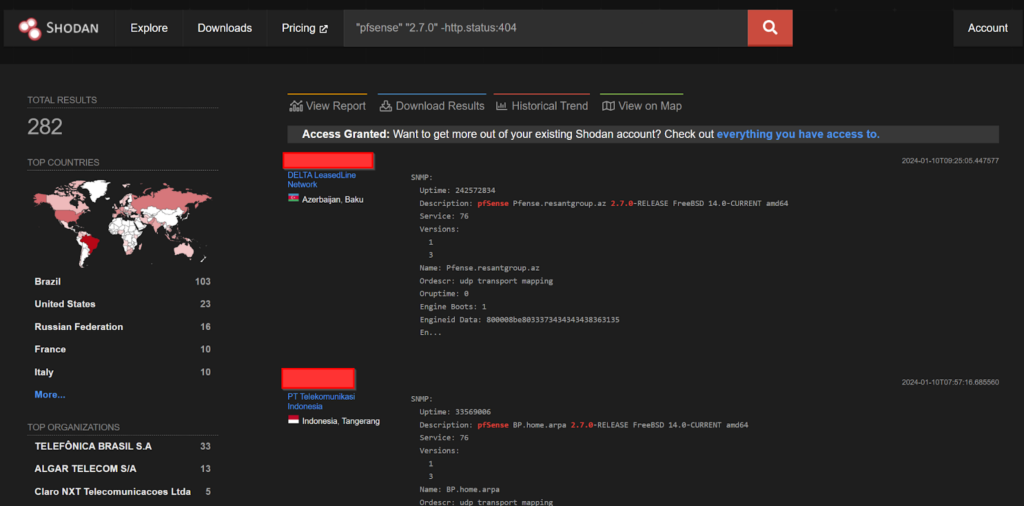Screen dimensions: 1024x506
Task: Click More... under Top Countries
Action: click(x=50, y=394)
